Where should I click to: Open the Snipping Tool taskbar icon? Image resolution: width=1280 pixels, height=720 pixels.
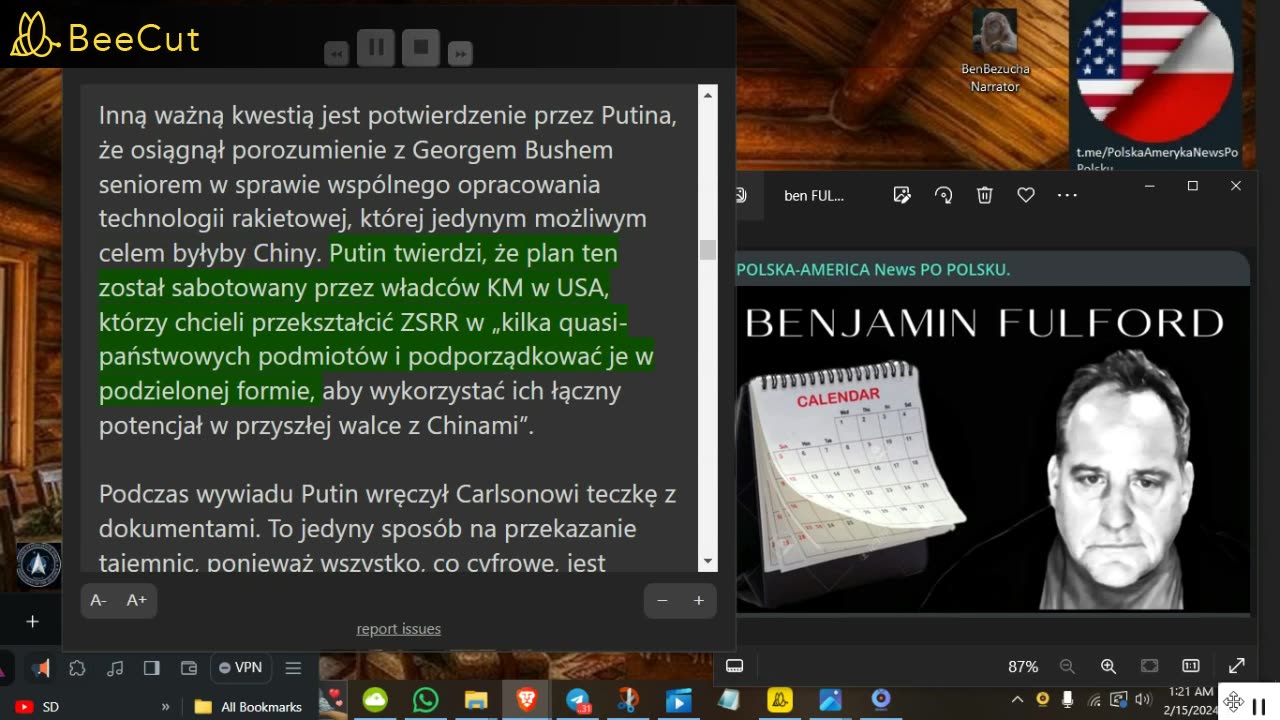628,700
